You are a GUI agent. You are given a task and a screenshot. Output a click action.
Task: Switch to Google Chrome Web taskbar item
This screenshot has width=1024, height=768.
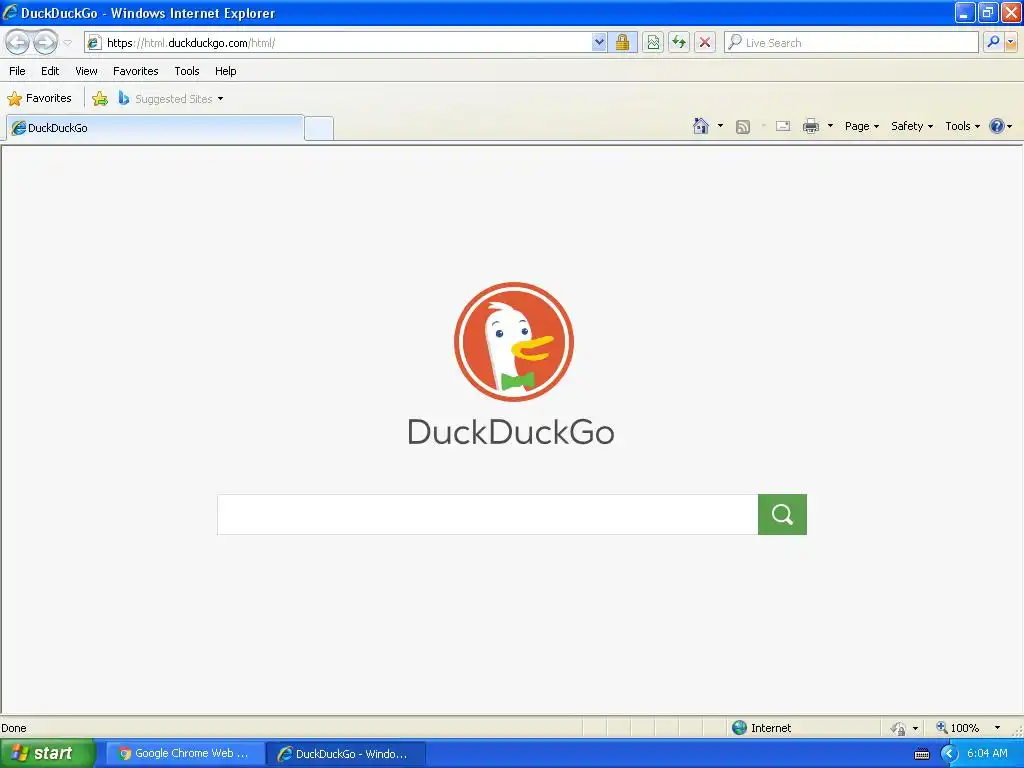(x=185, y=754)
